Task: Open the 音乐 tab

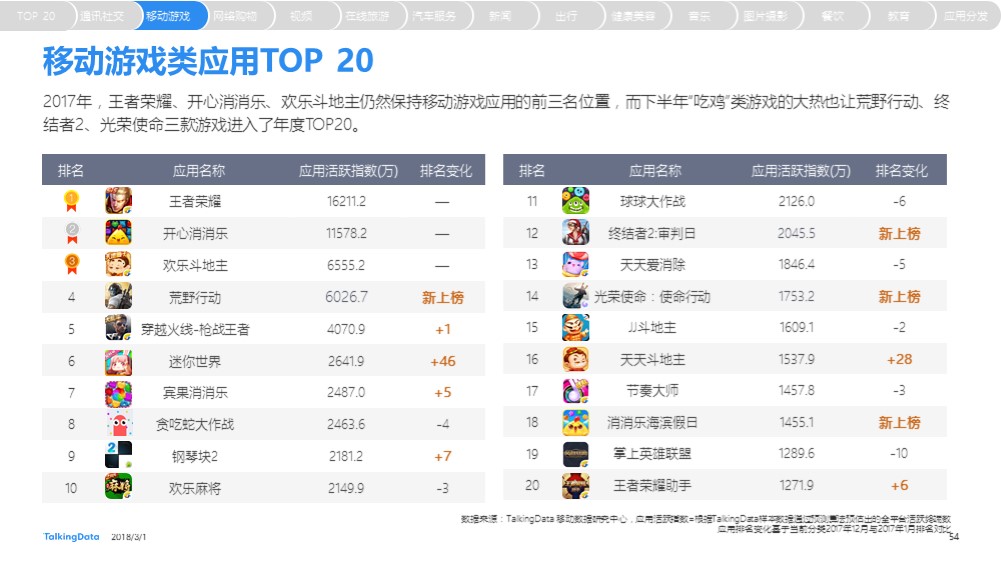Action: click(700, 16)
